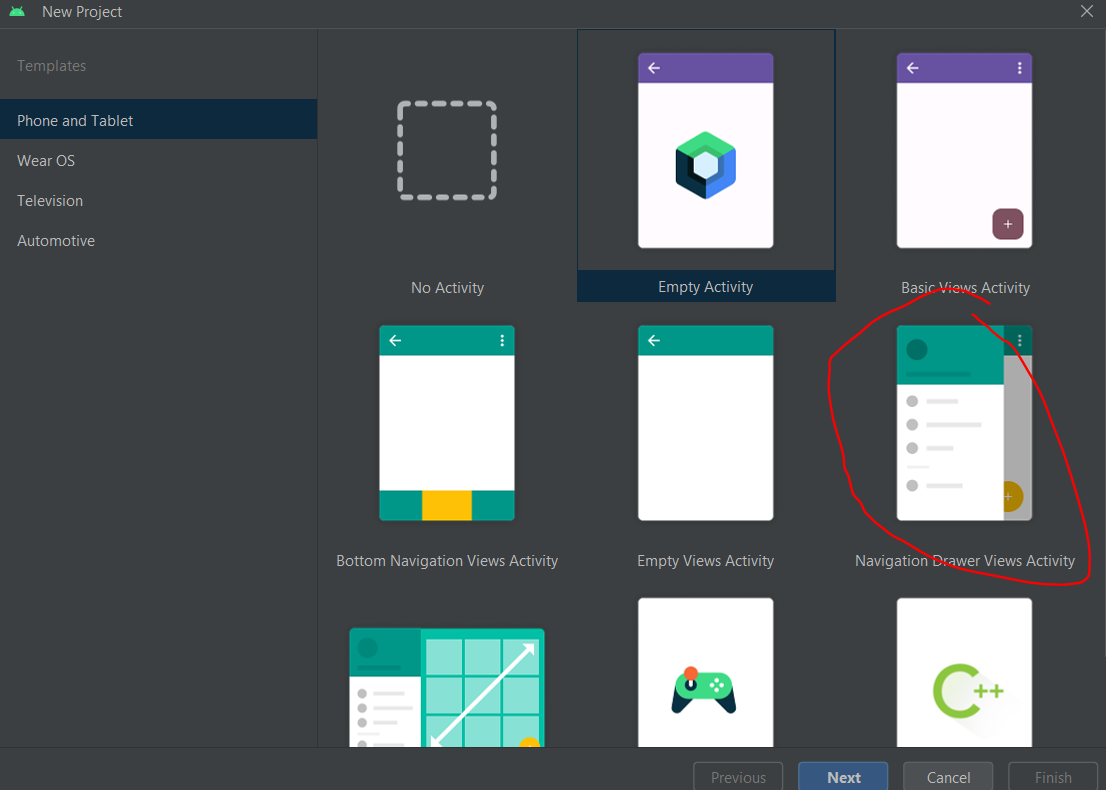This screenshot has width=1106, height=790.
Task: Click the Jetpack Compose cube icon
Action: tap(705, 165)
